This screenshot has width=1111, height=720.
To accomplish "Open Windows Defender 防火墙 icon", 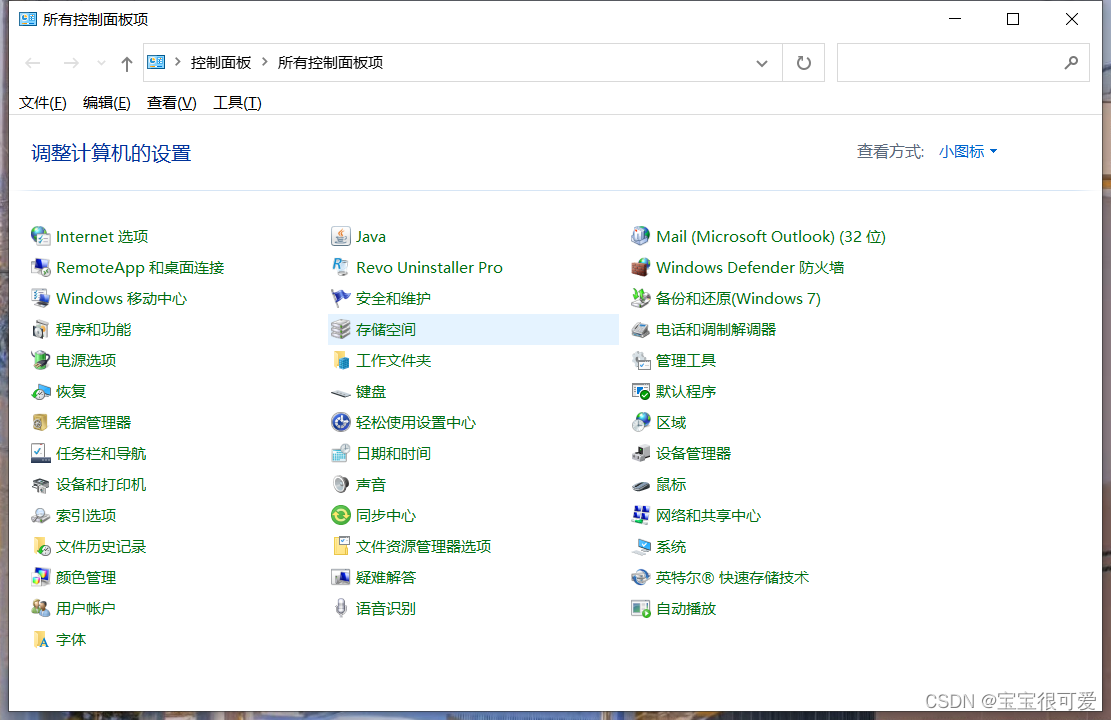I will 641,267.
